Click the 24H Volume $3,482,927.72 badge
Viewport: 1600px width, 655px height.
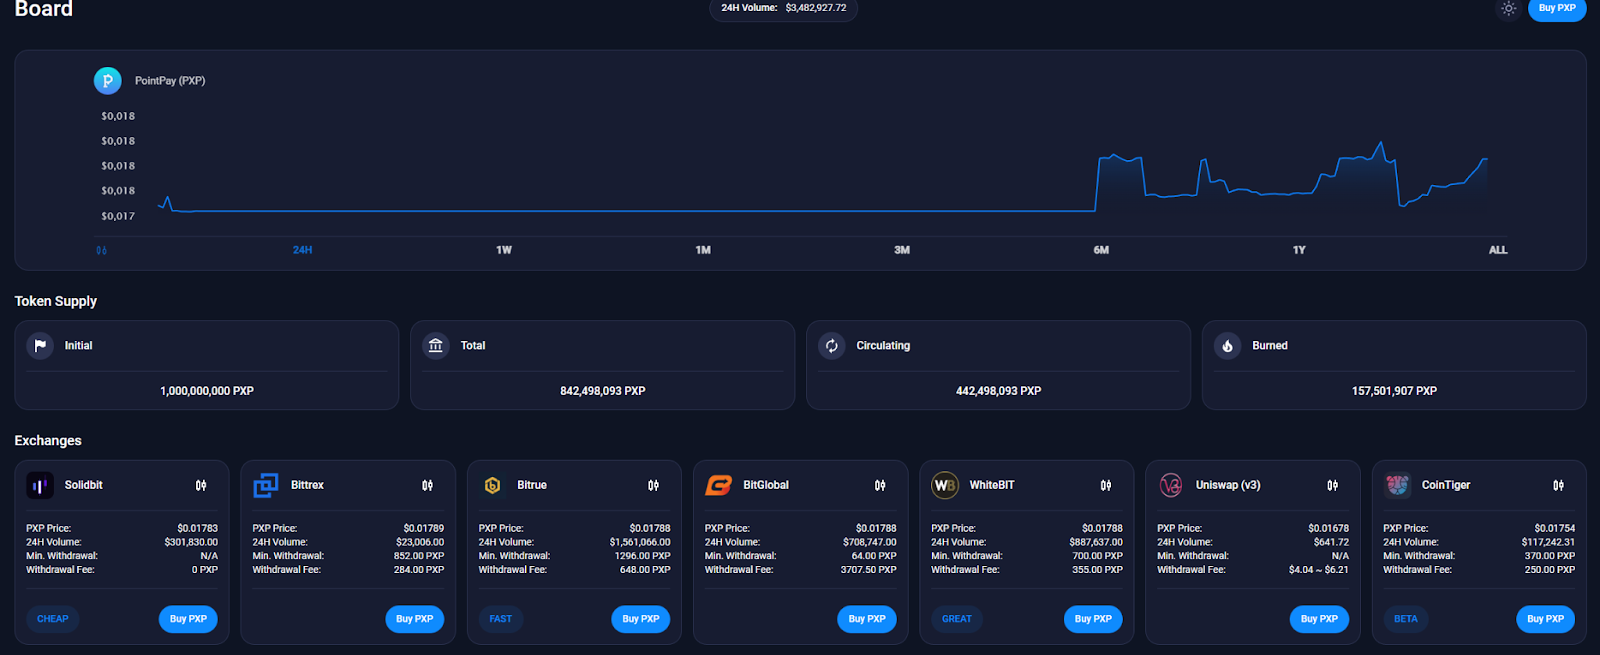[784, 8]
